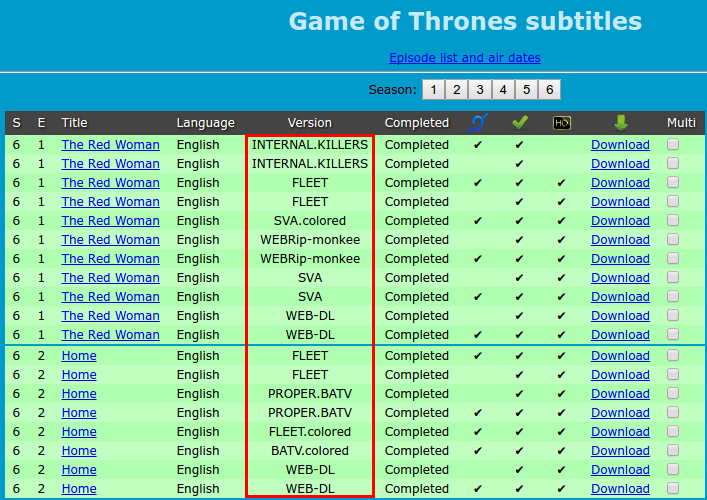Open The Red Woman link in hearing-impaired INTERNAL.KILLERS row
707x500 pixels.
[x=110, y=145]
